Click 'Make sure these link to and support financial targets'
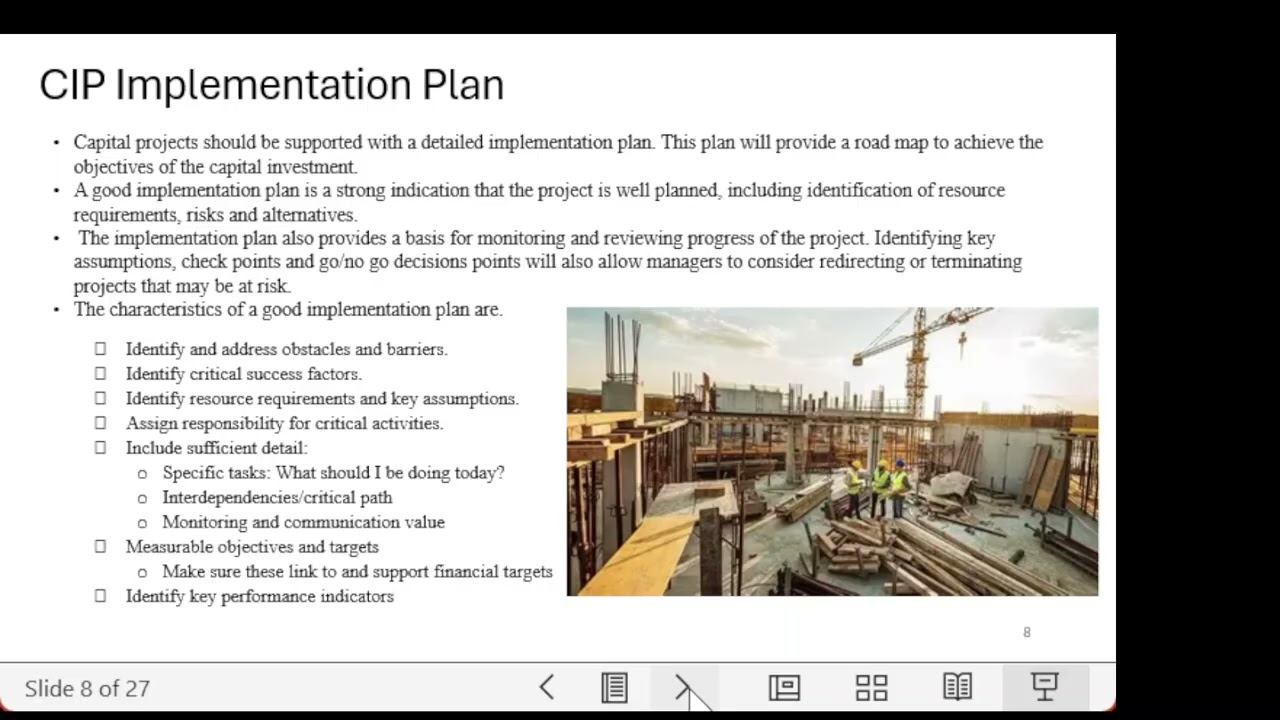1280x720 pixels. [357, 572]
